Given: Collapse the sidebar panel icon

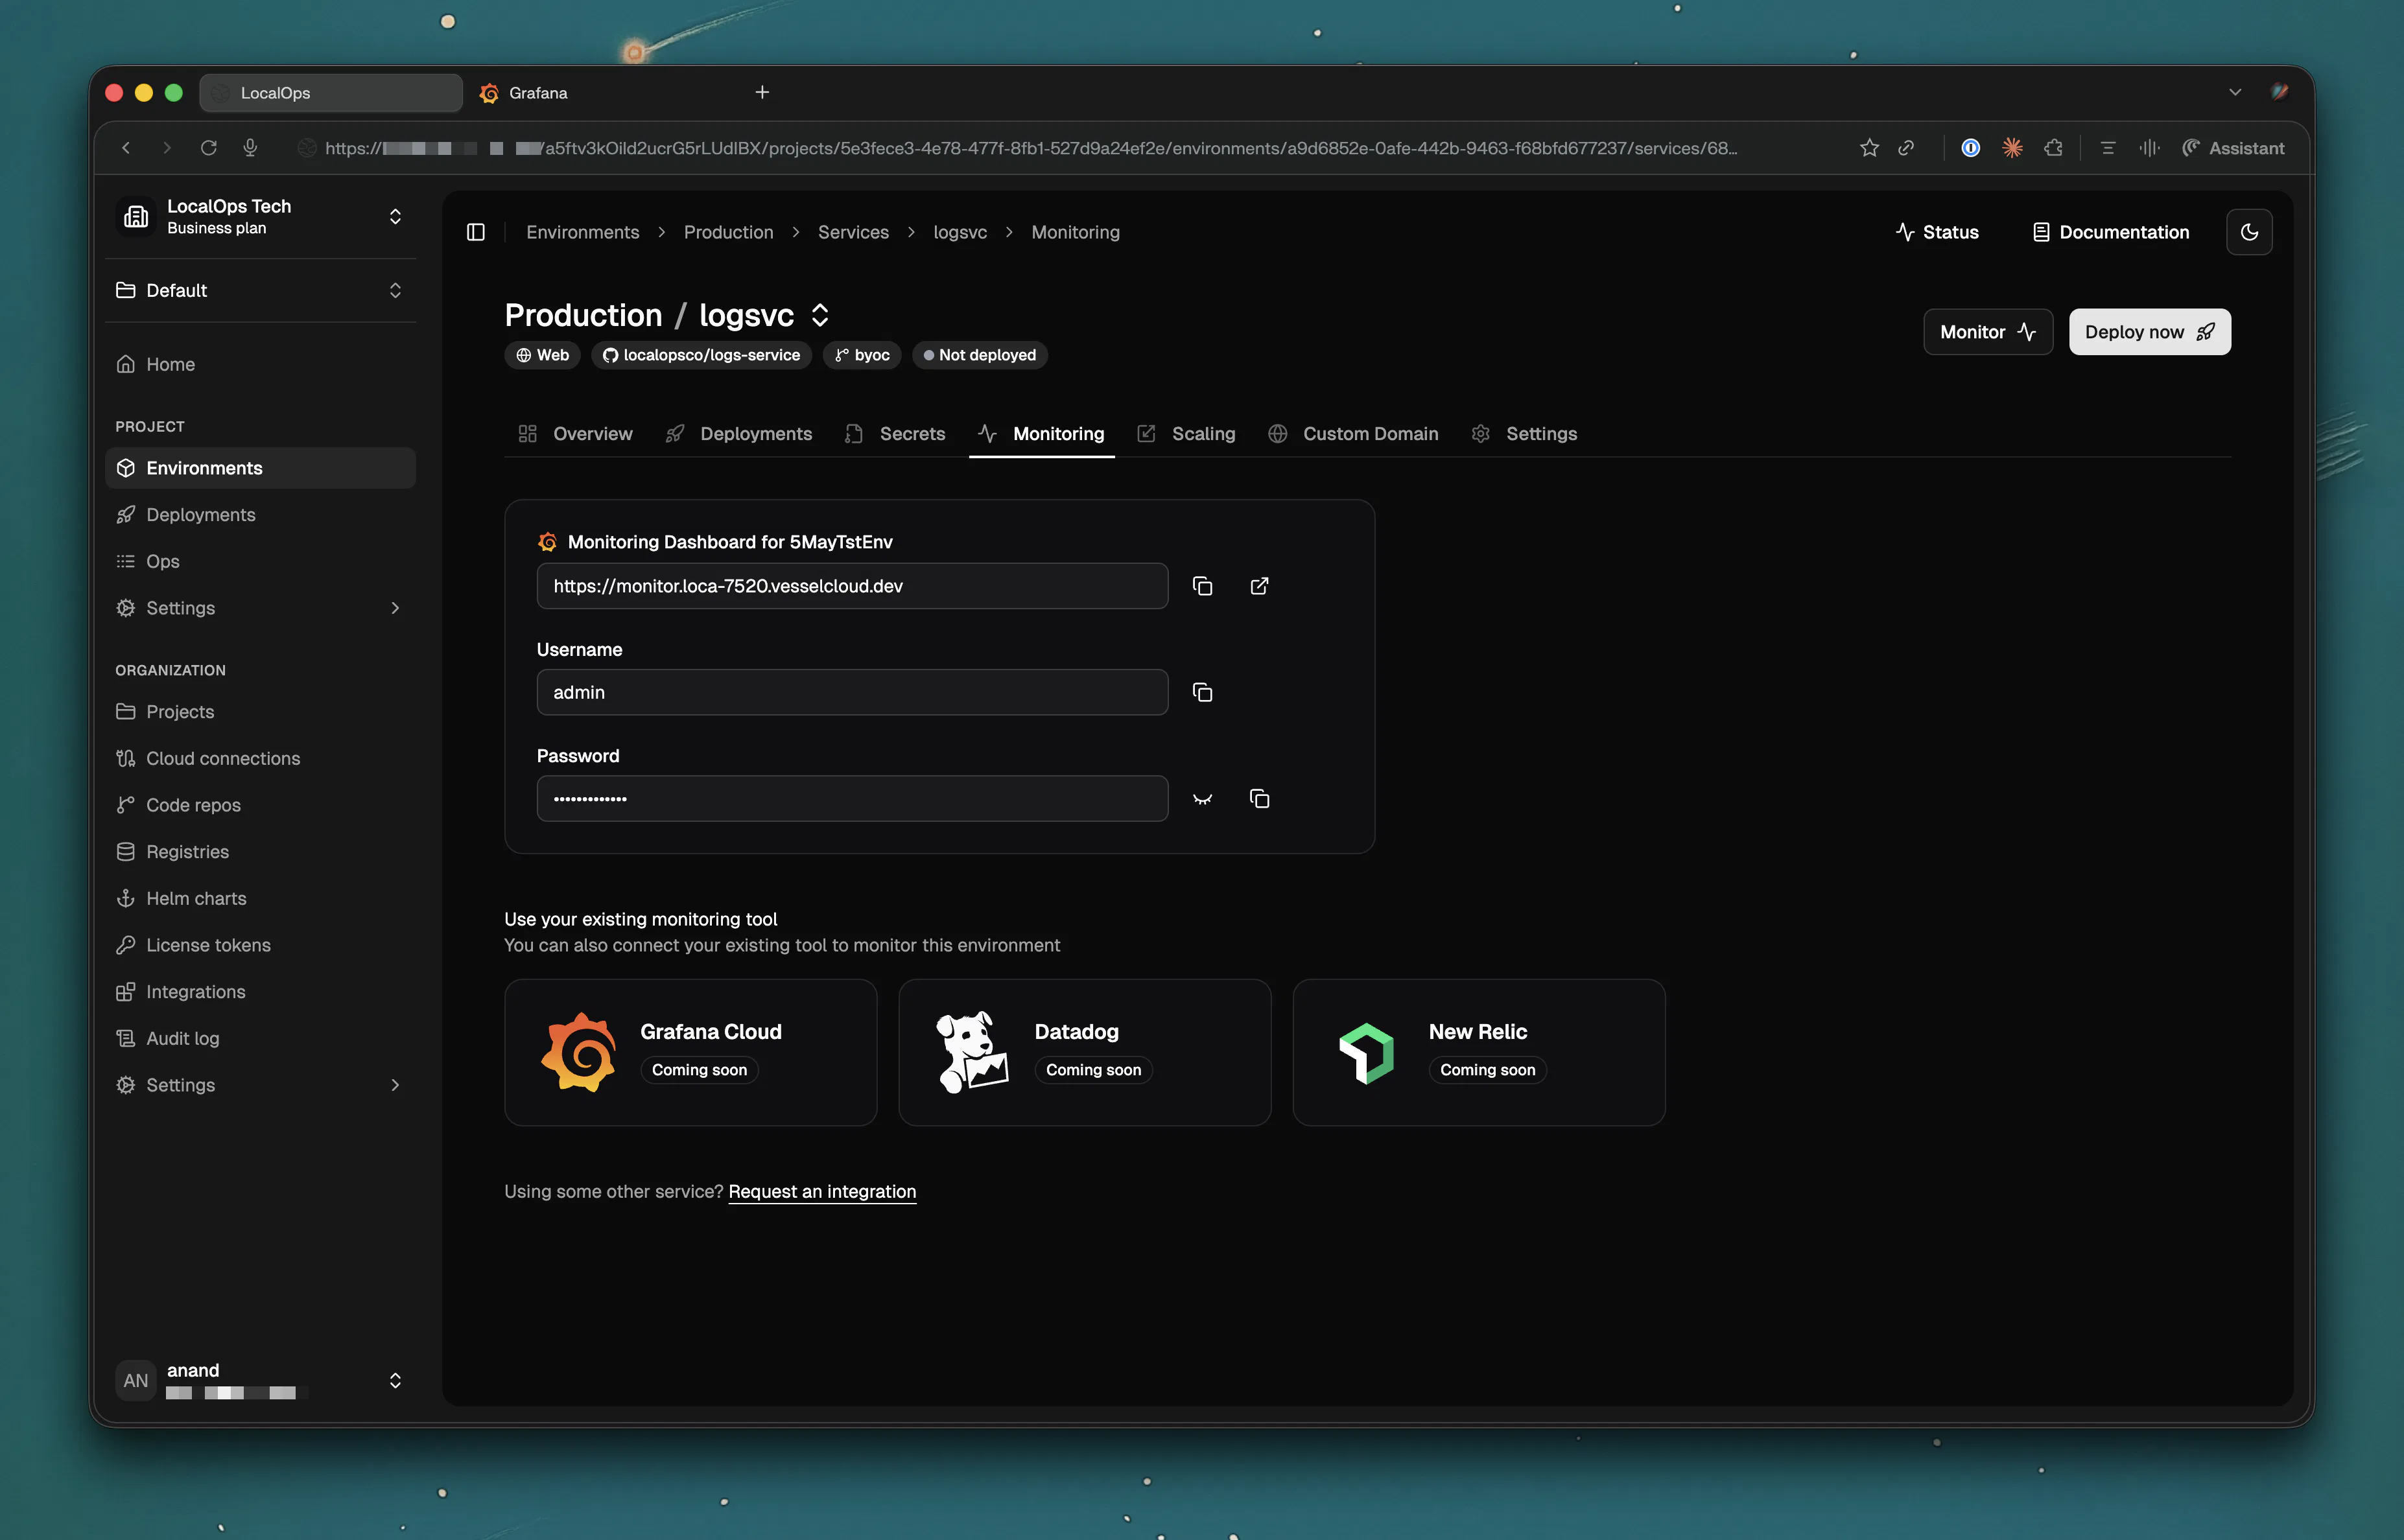Looking at the screenshot, I should (x=476, y=232).
